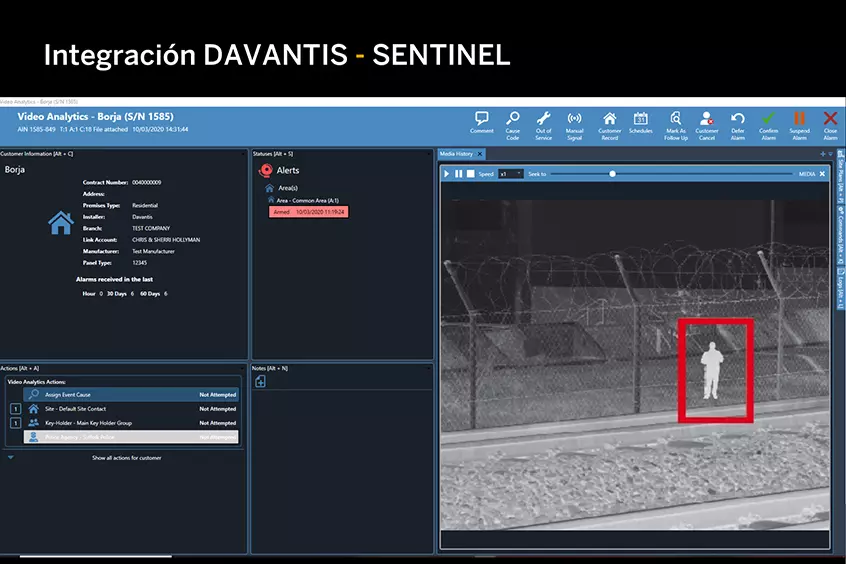Select Key-Holder - Main Key Holder Group action
Image resolution: width=846 pixels, height=564 pixels.
pos(131,423)
